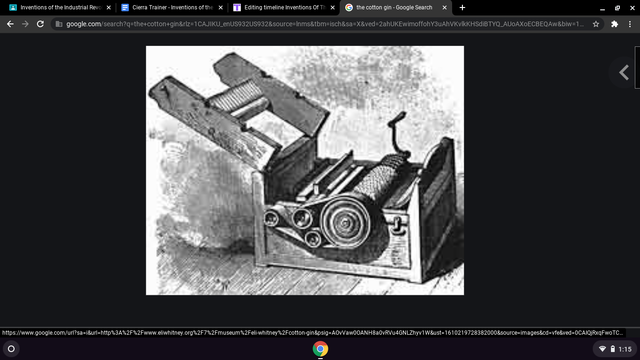
Task: Bookmark this page with the star icon
Action: 596,24
